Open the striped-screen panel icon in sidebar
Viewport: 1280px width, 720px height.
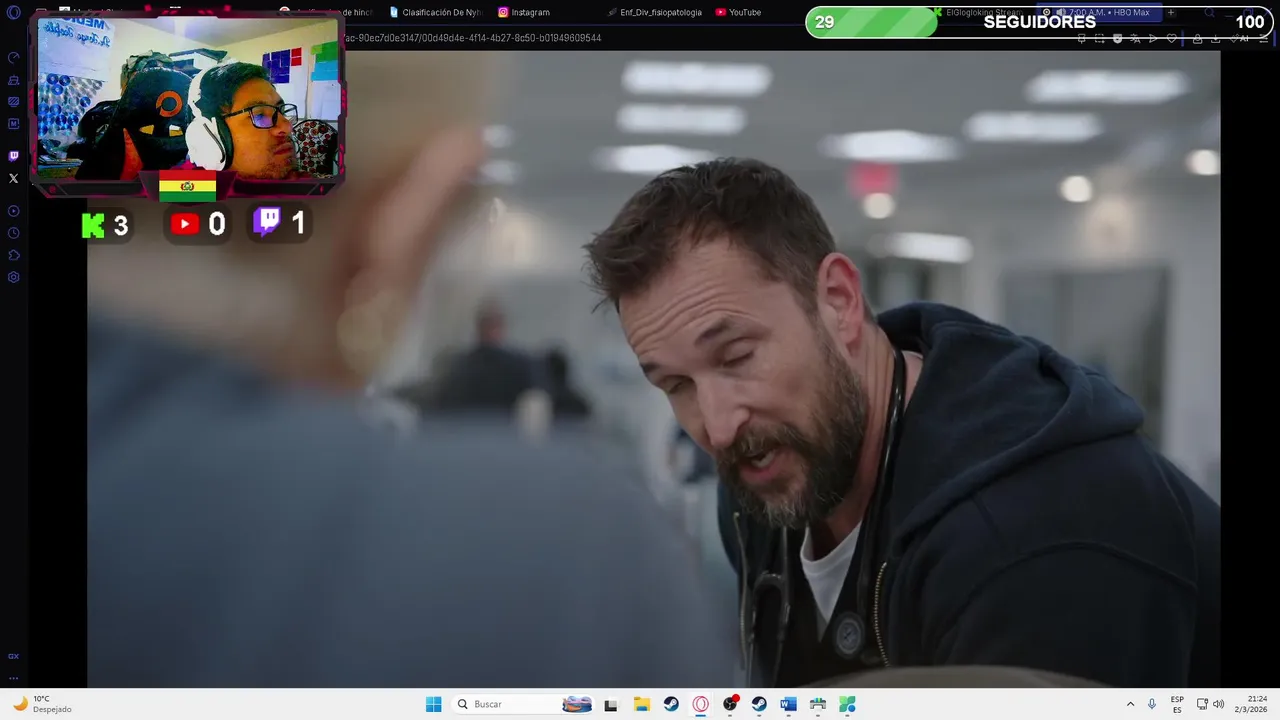13,102
